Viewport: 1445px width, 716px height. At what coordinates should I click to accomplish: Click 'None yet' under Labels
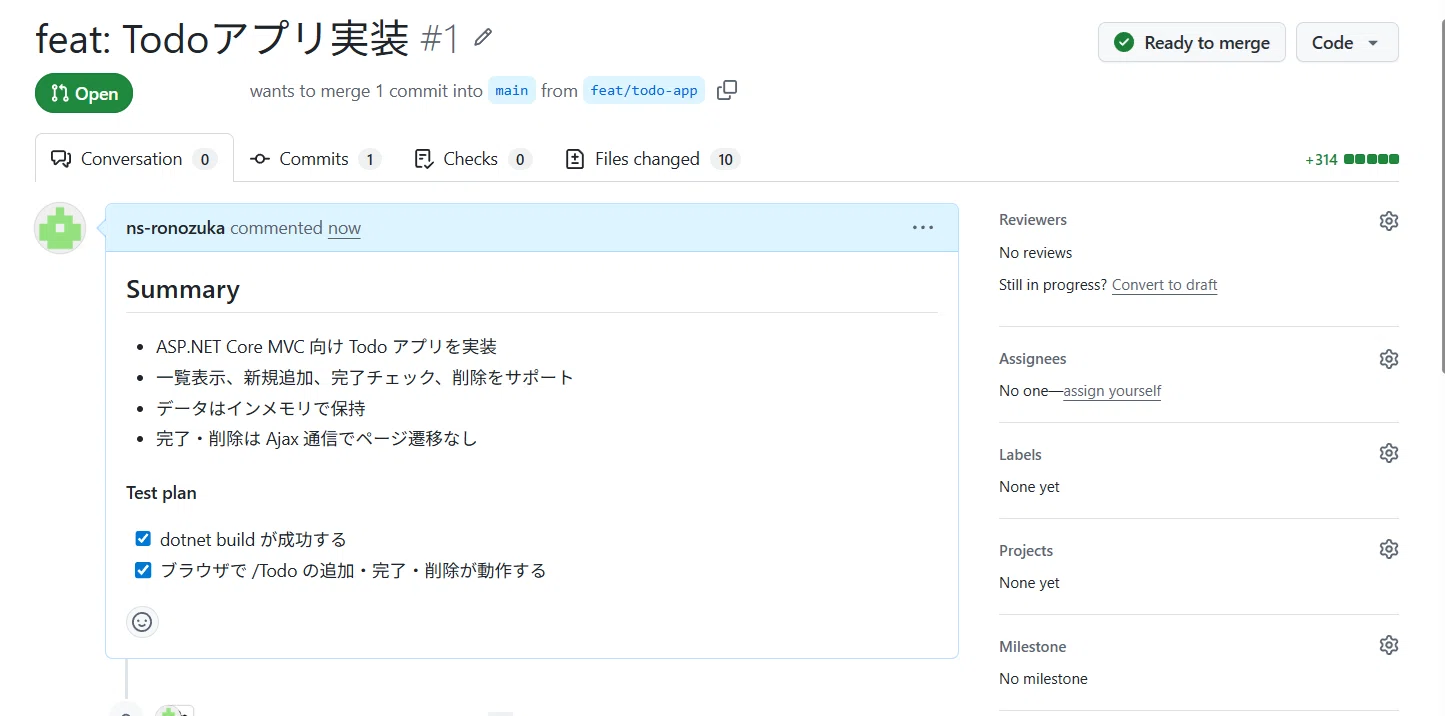pyautogui.click(x=1029, y=487)
